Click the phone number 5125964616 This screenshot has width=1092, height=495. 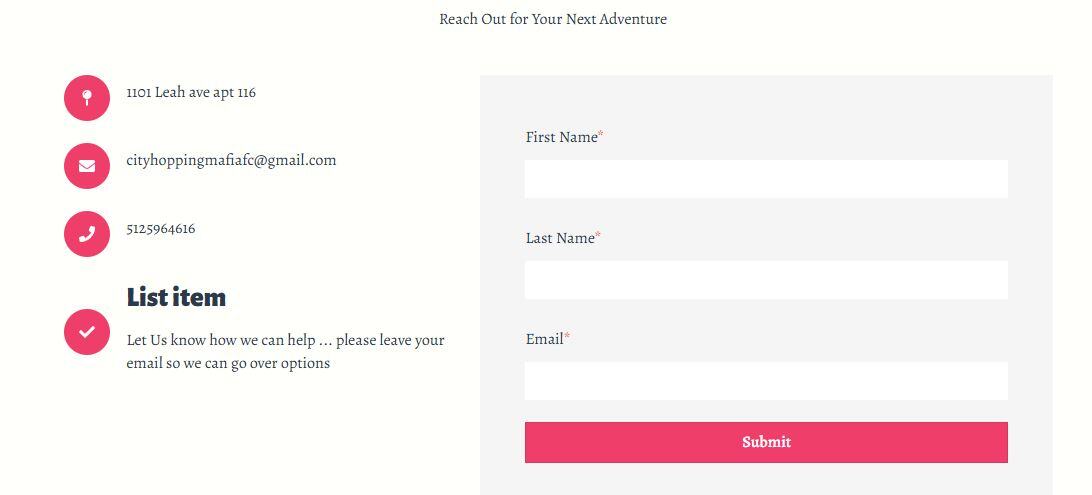(161, 228)
